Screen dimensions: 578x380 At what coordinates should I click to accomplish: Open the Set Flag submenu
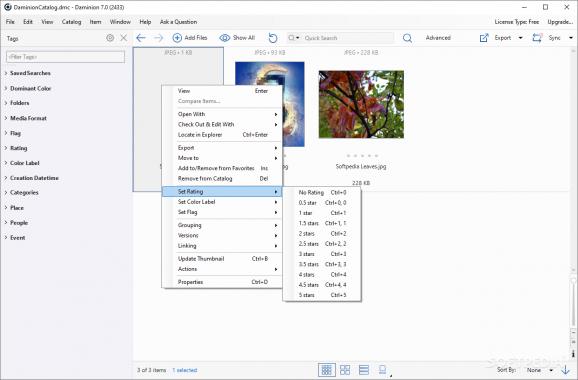[222, 212]
